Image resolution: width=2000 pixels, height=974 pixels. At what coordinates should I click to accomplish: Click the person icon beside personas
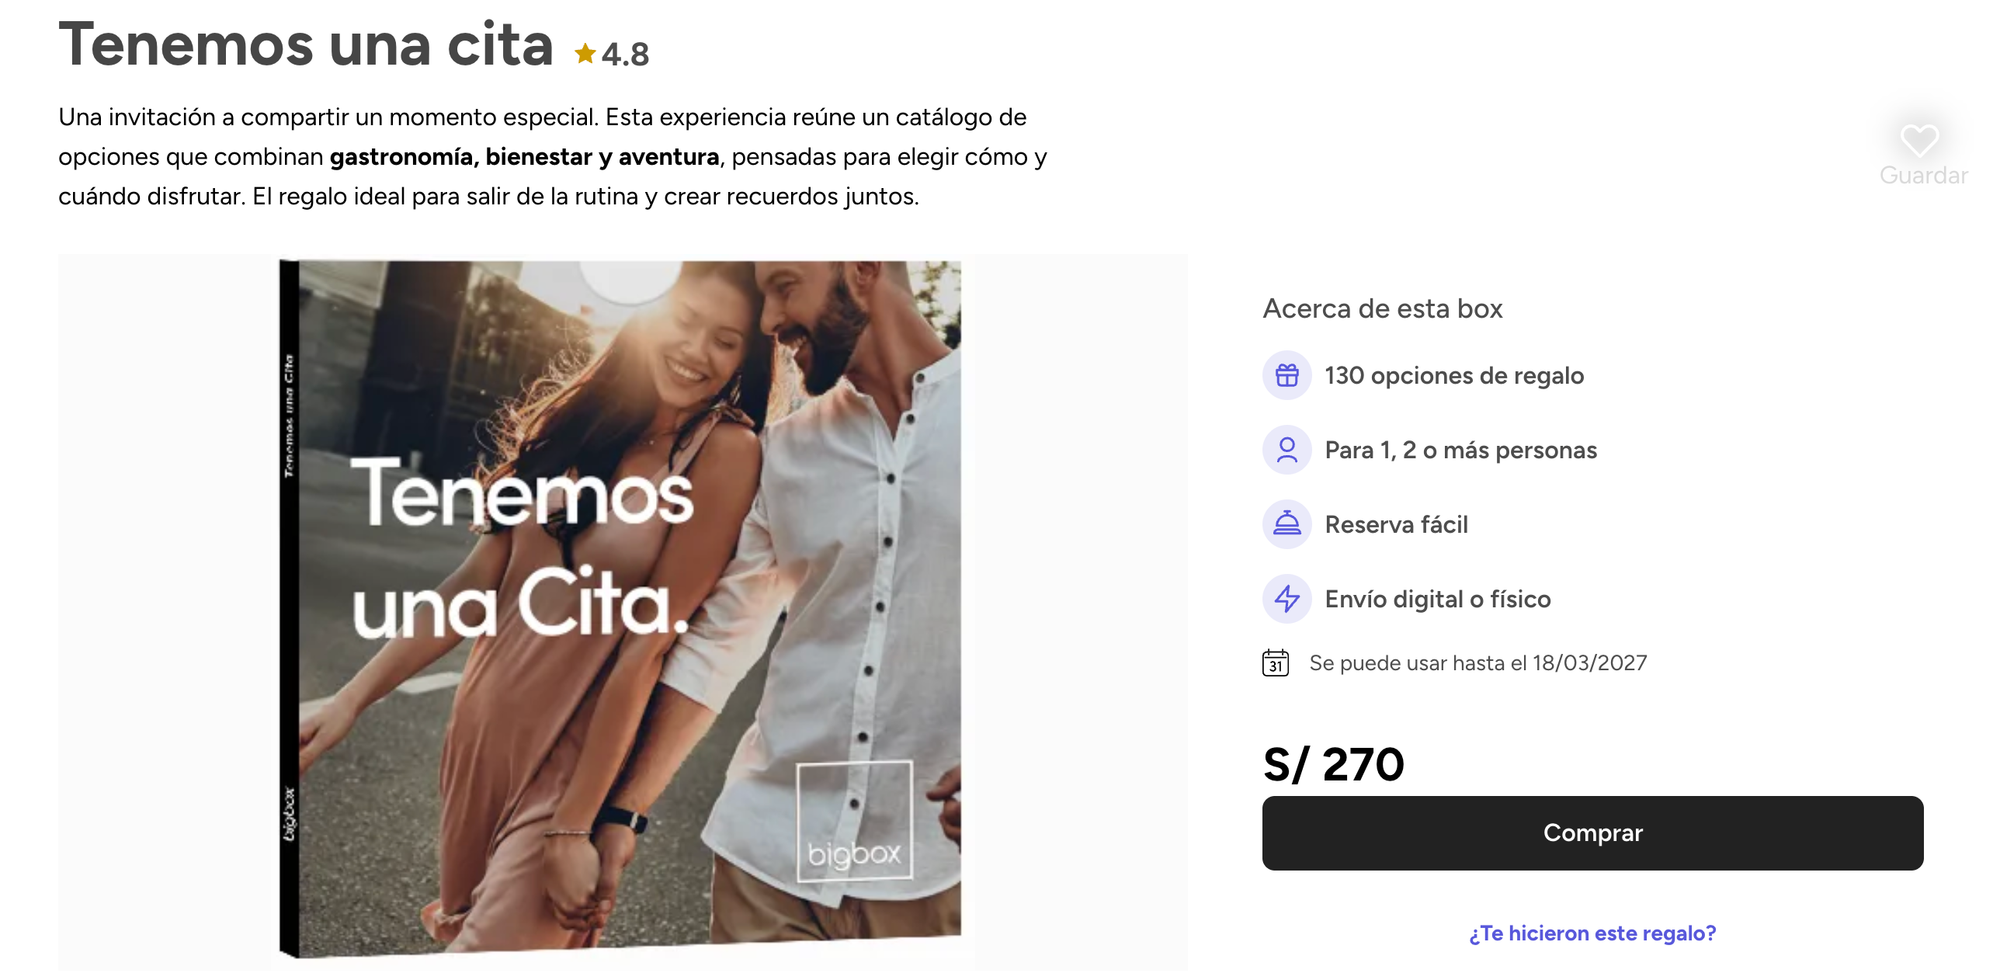(1287, 450)
